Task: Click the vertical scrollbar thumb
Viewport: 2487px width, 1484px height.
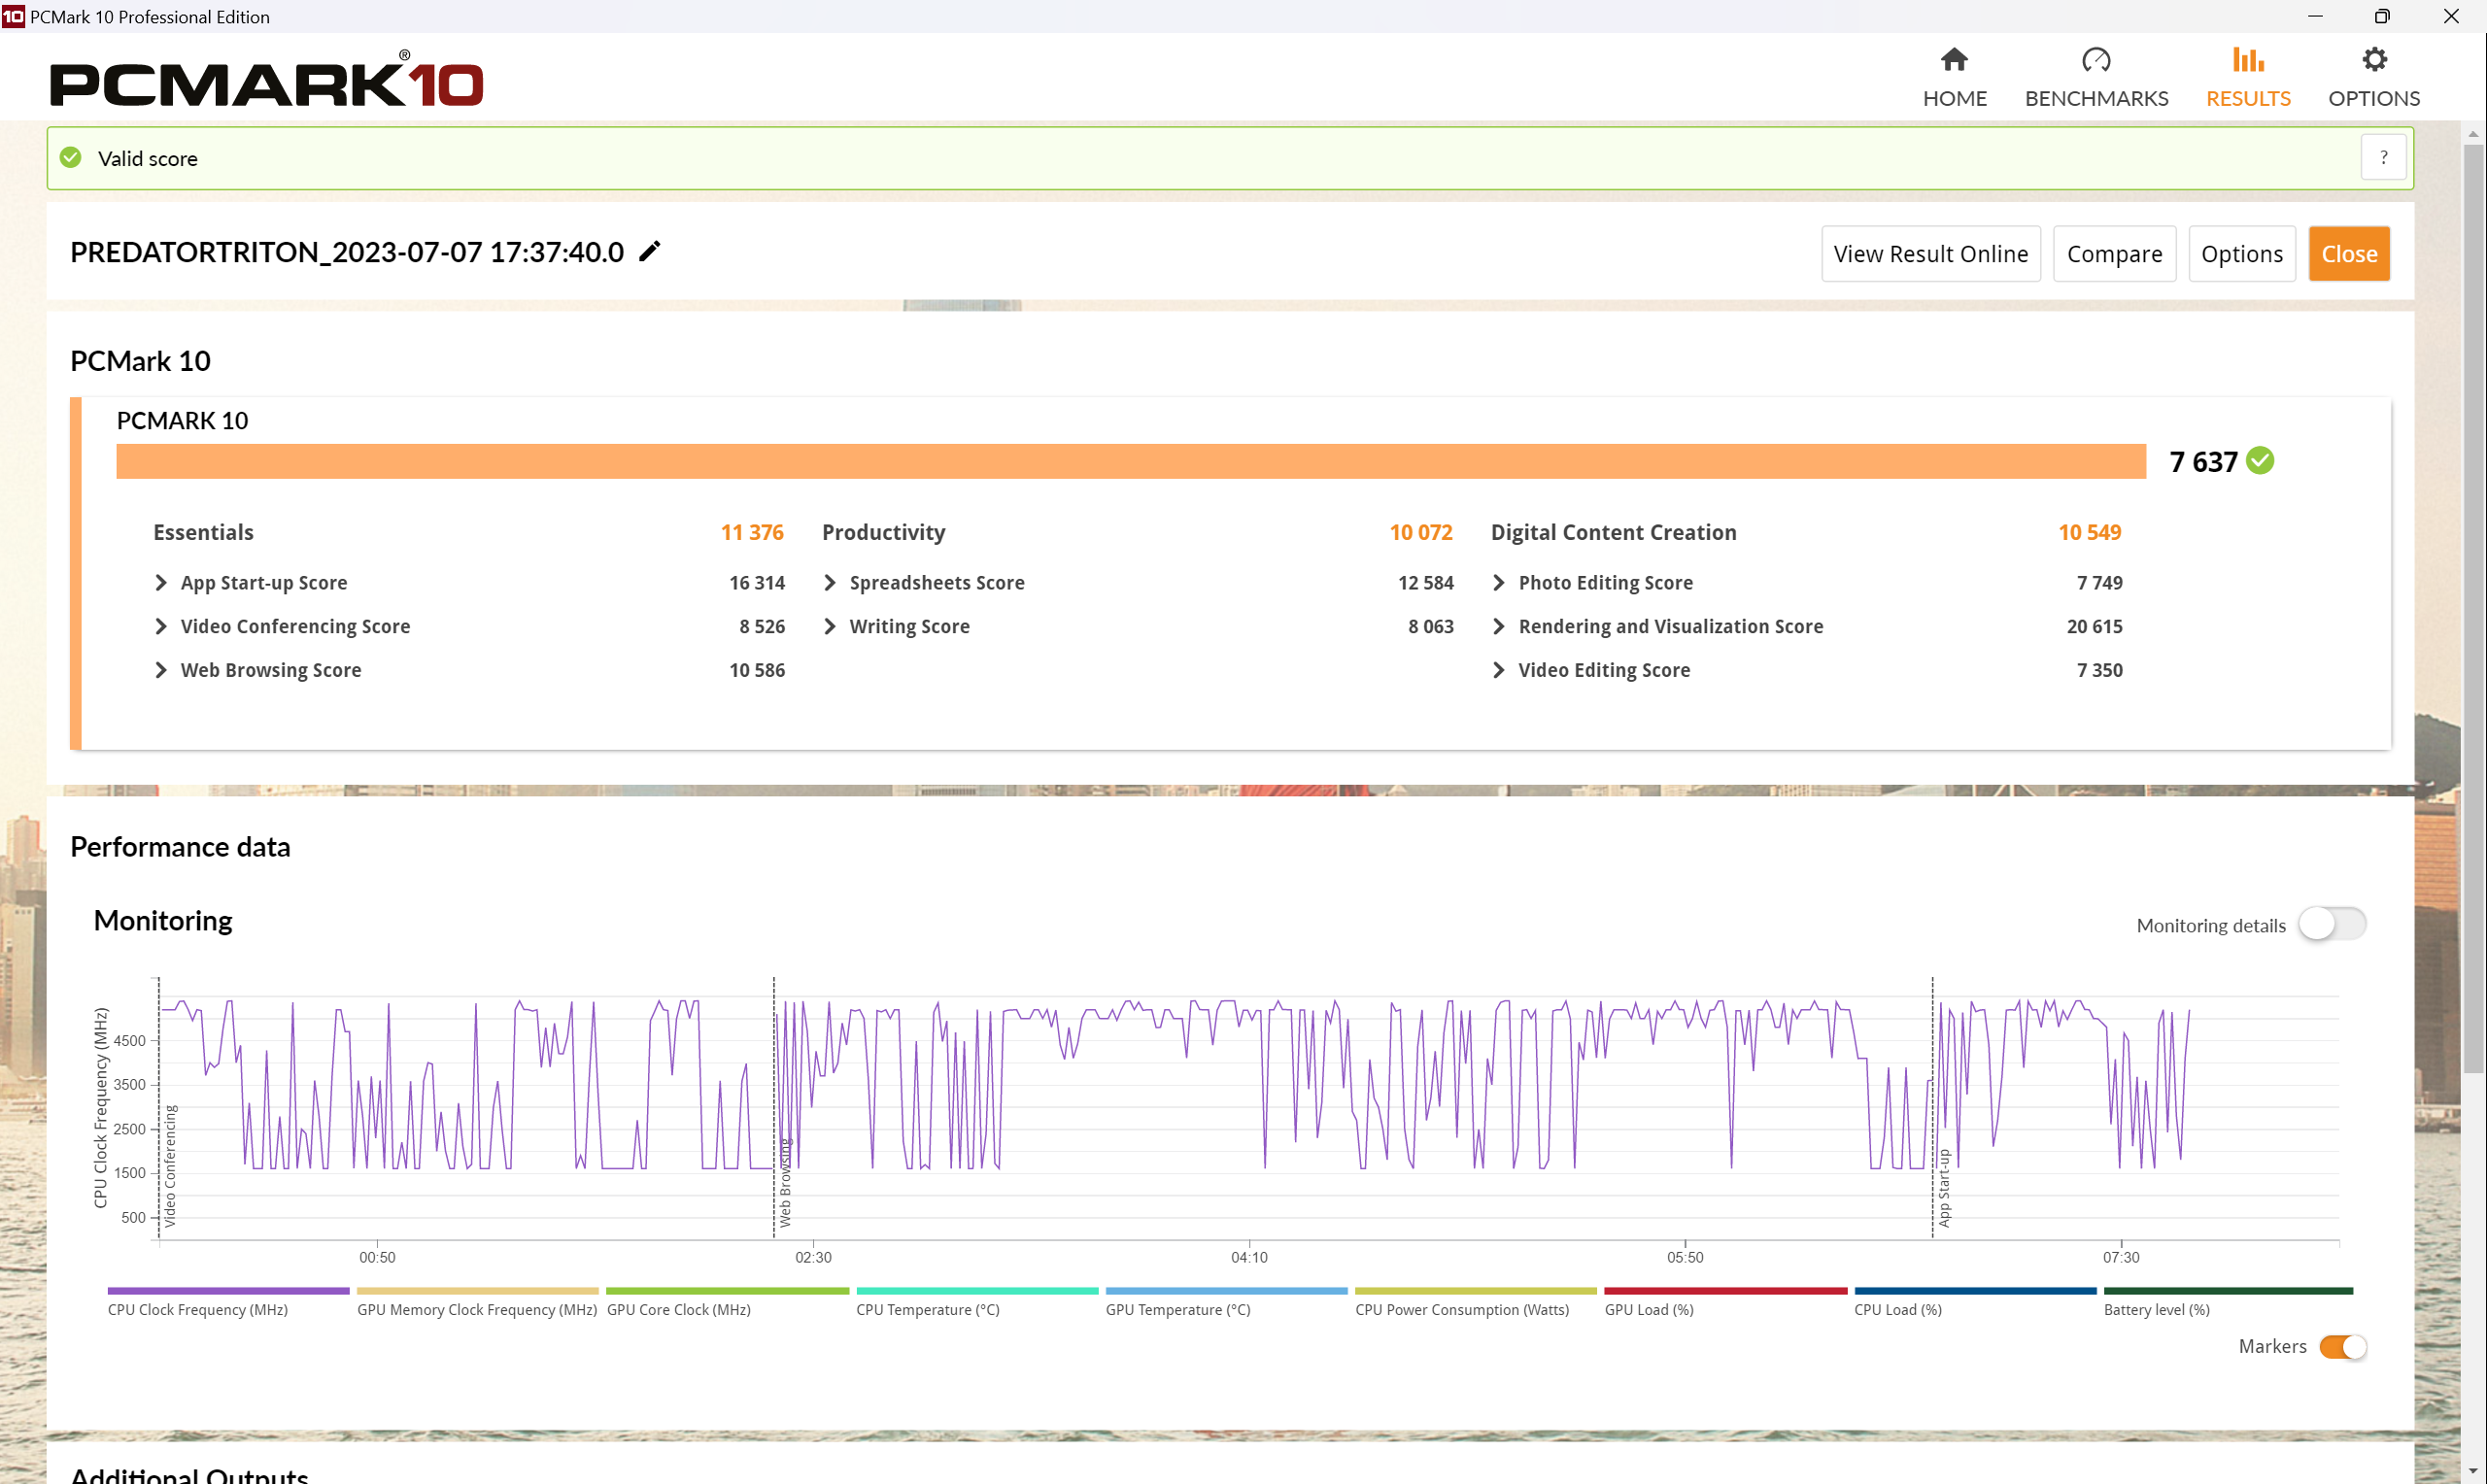Action: [x=2473, y=610]
